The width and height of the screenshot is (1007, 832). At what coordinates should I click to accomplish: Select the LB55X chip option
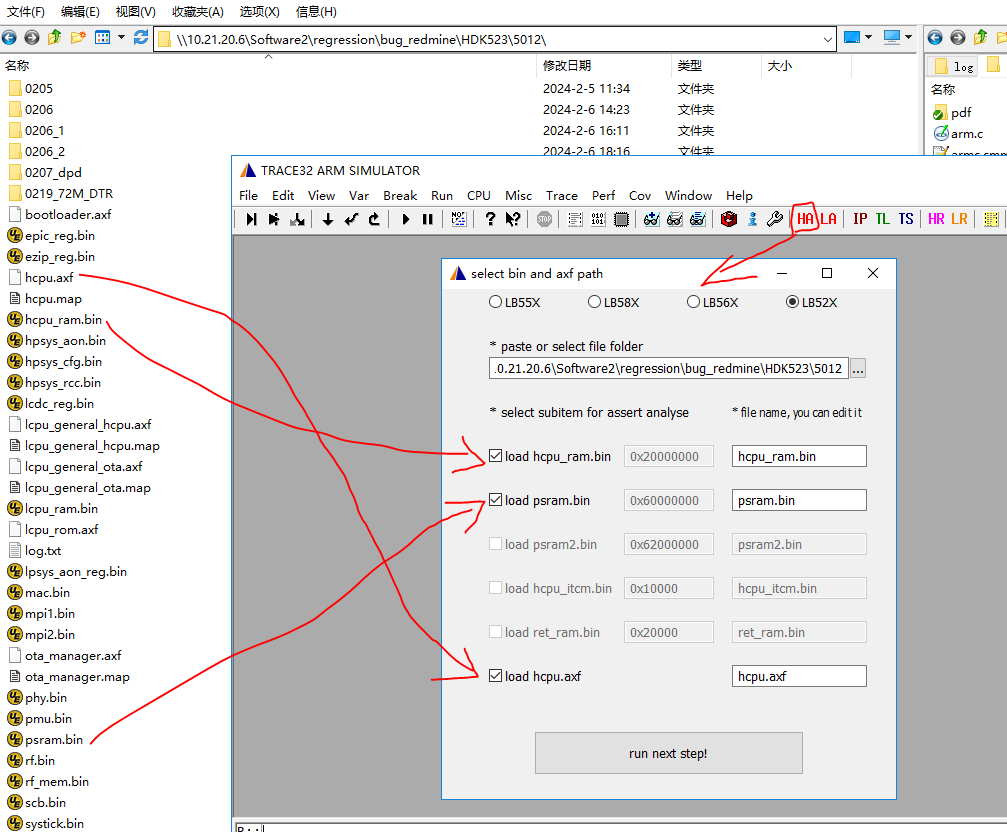click(495, 302)
